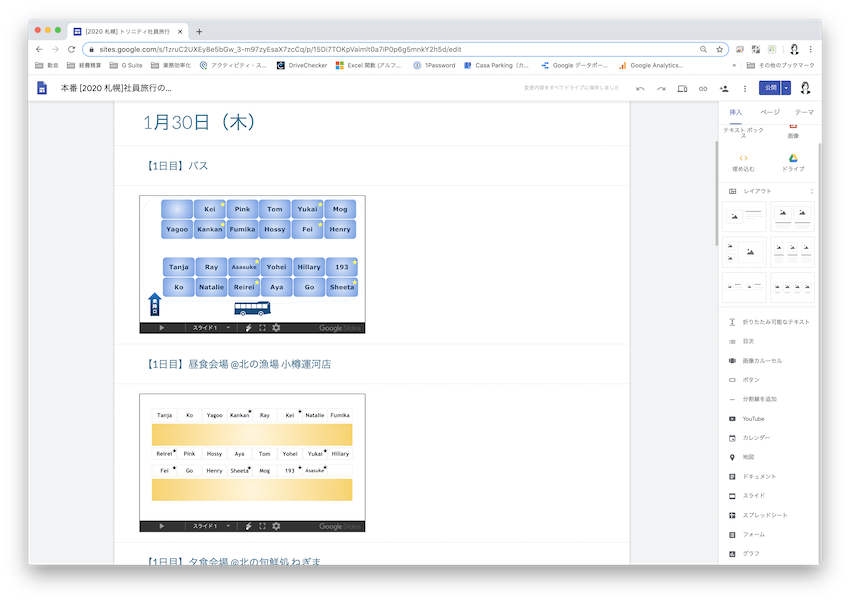The image size is (850, 602).
Task: Click the embed (埋め込む) option
Action: tap(743, 162)
